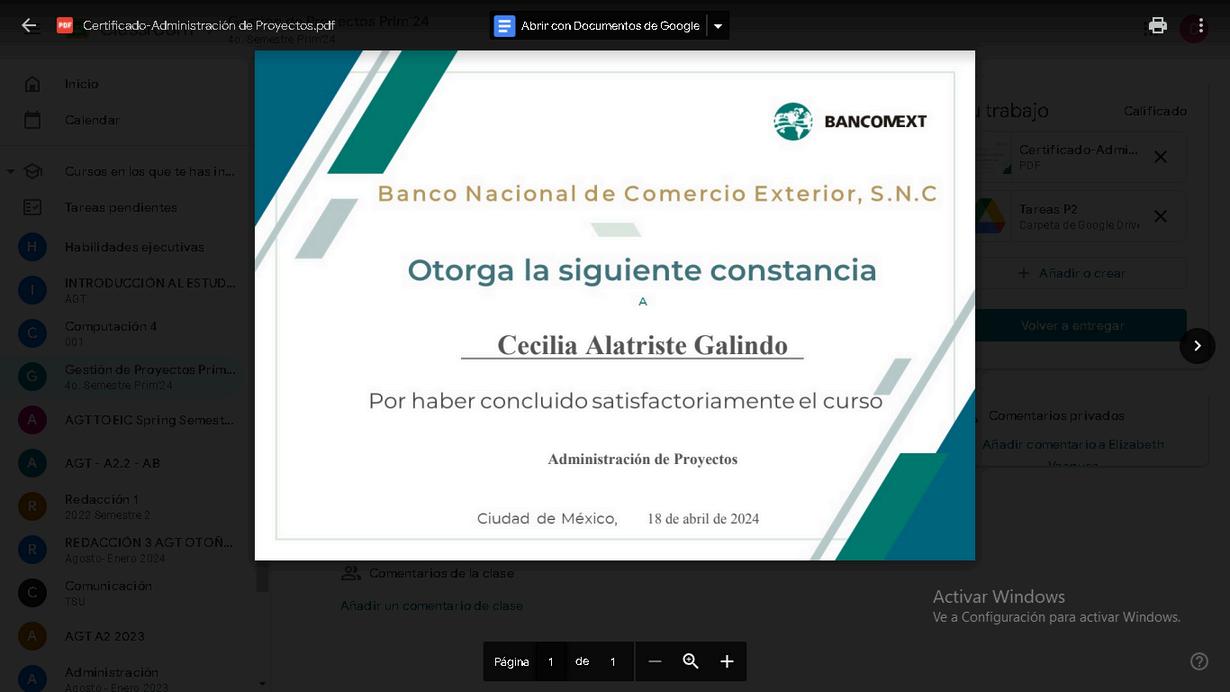Click the Calificado status label
Viewport: 1230px width, 692px height.
[1155, 111]
